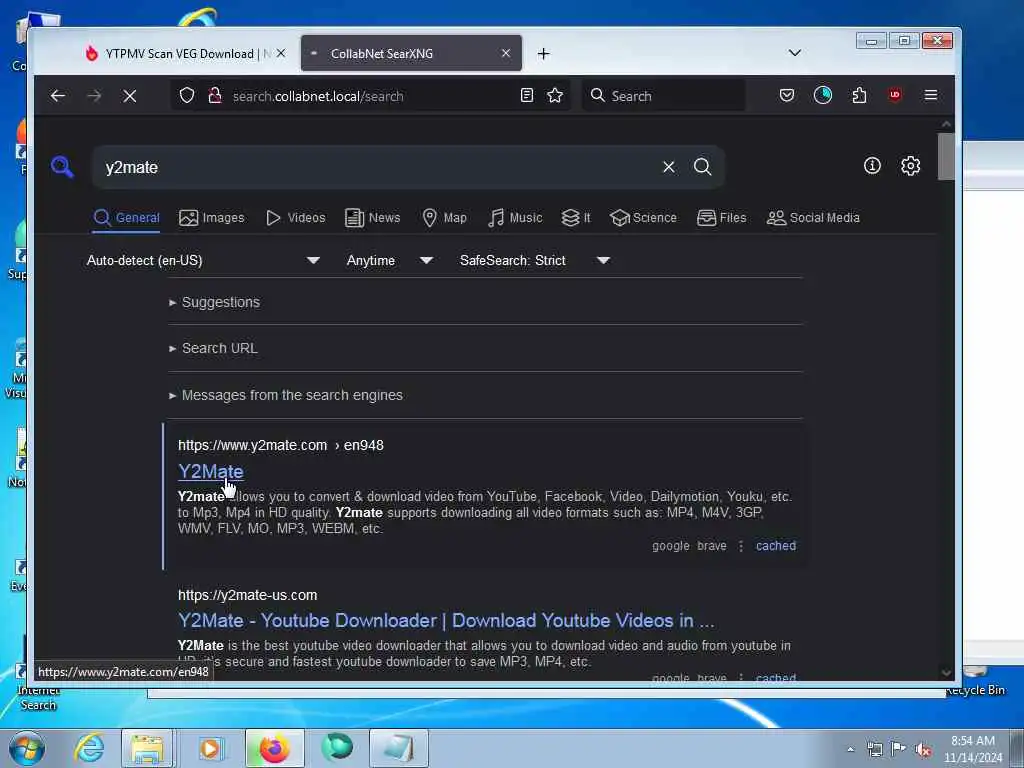Select the Science search category
Viewport: 1024px width, 768px height.
(643, 217)
